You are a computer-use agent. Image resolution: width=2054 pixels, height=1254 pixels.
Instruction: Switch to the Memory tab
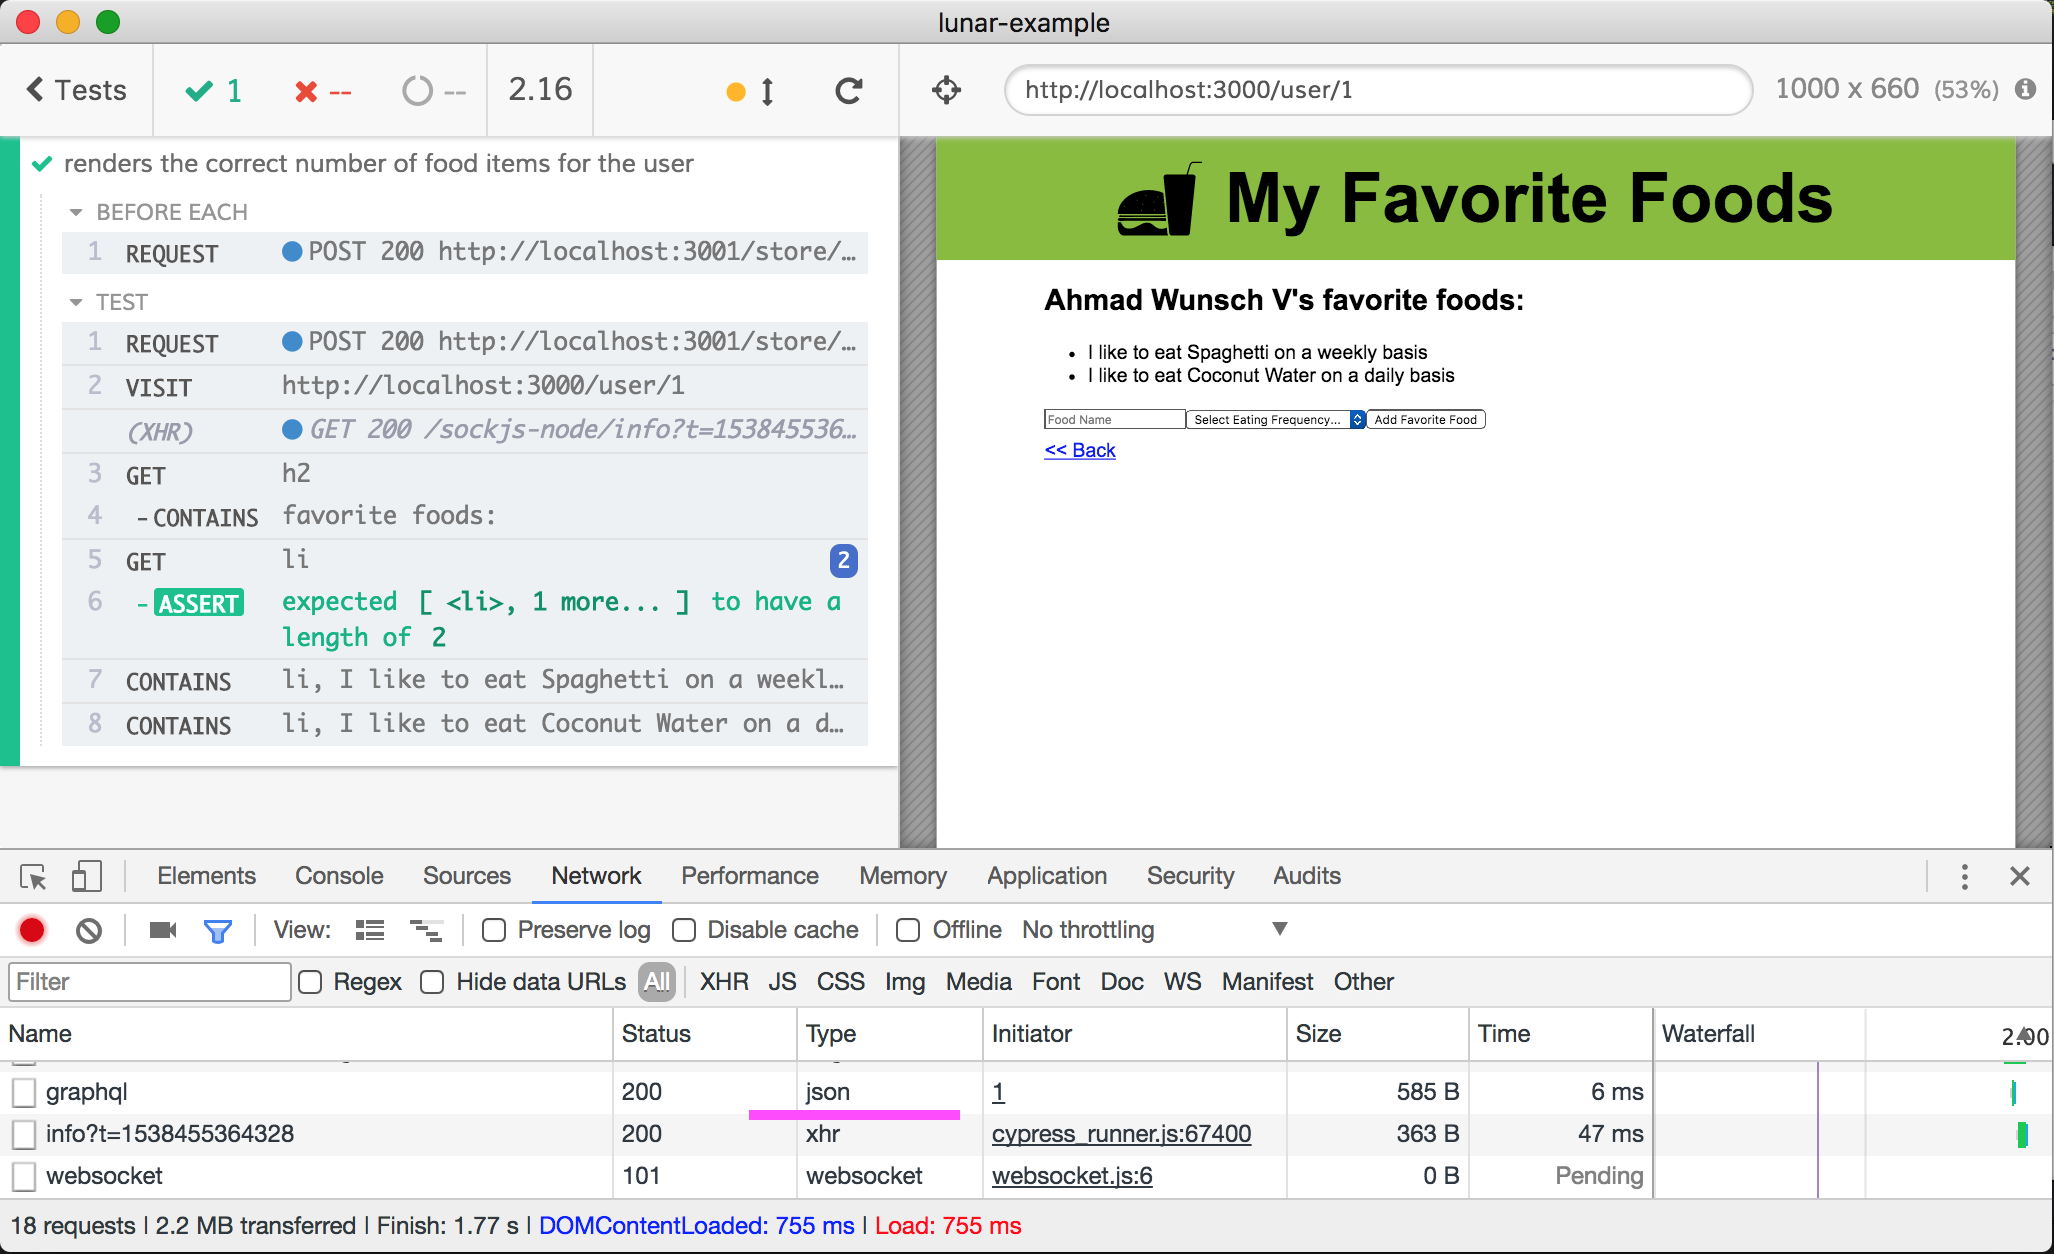[x=903, y=876]
